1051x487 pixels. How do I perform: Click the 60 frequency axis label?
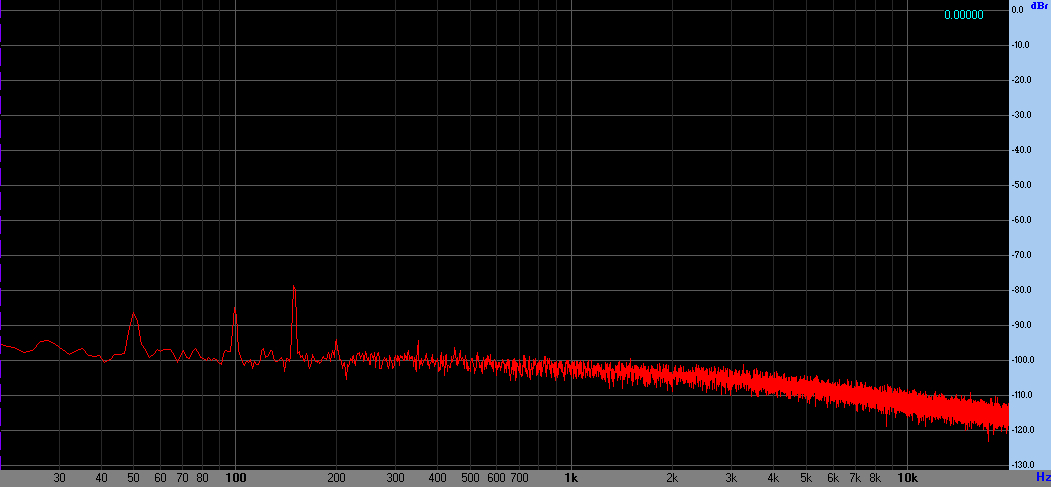point(160,478)
